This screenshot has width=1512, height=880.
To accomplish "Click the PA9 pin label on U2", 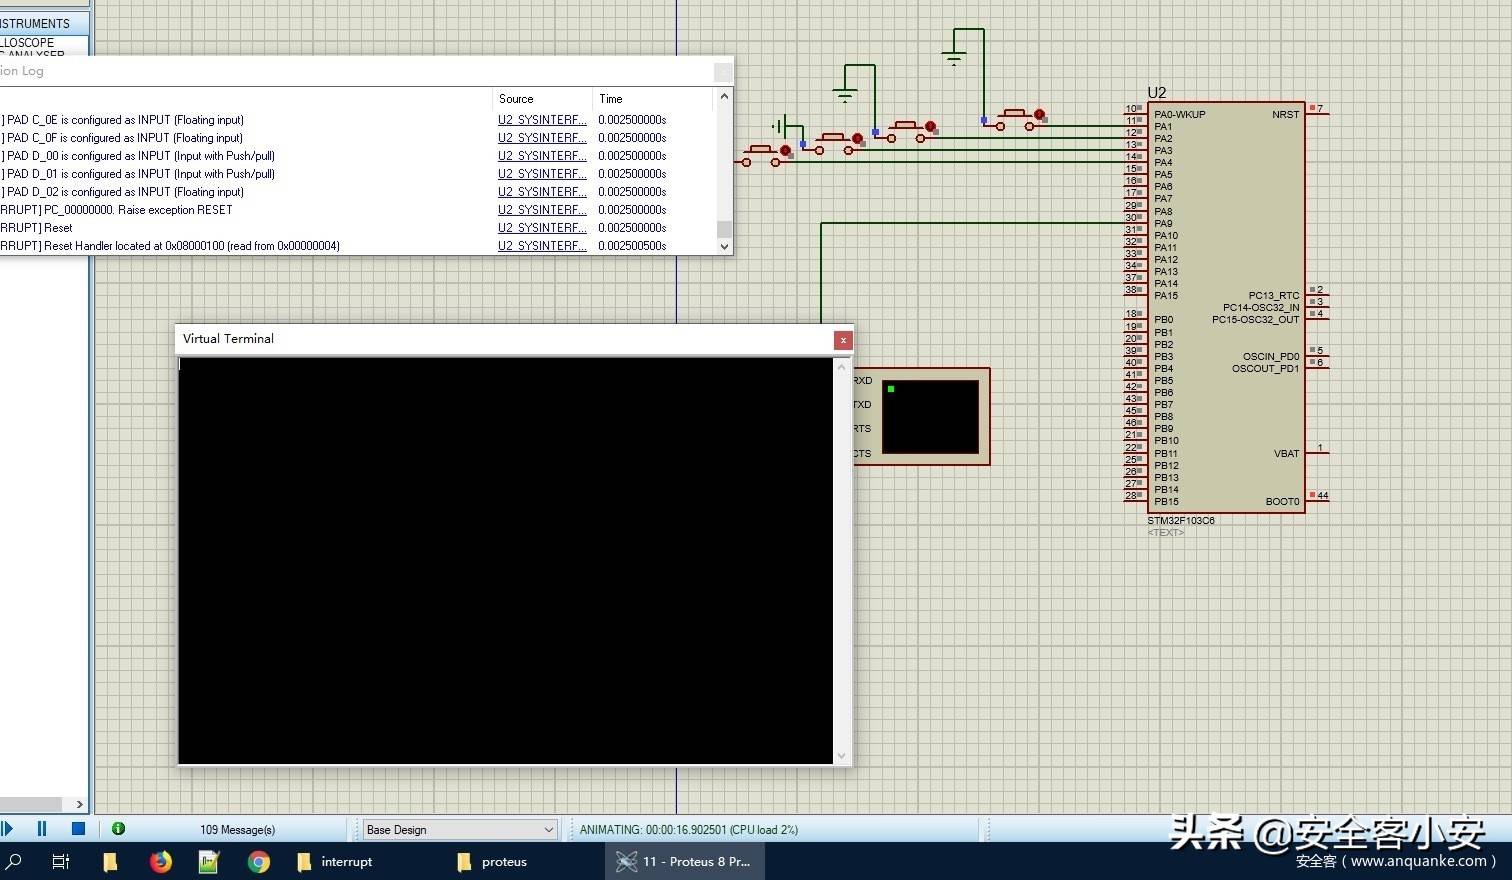I will click(1163, 223).
